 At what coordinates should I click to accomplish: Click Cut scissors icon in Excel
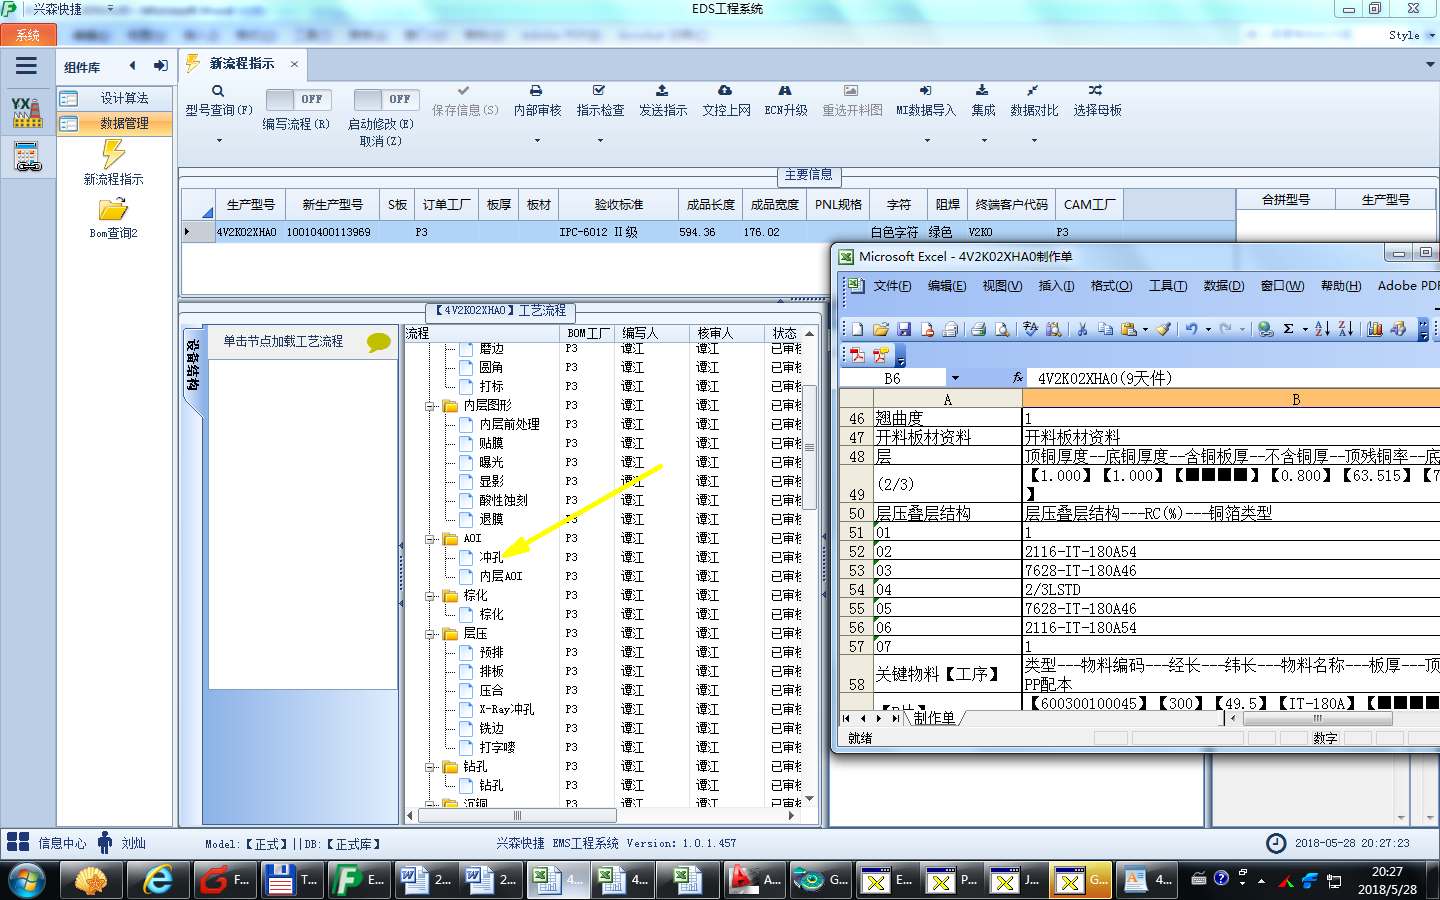click(1082, 329)
